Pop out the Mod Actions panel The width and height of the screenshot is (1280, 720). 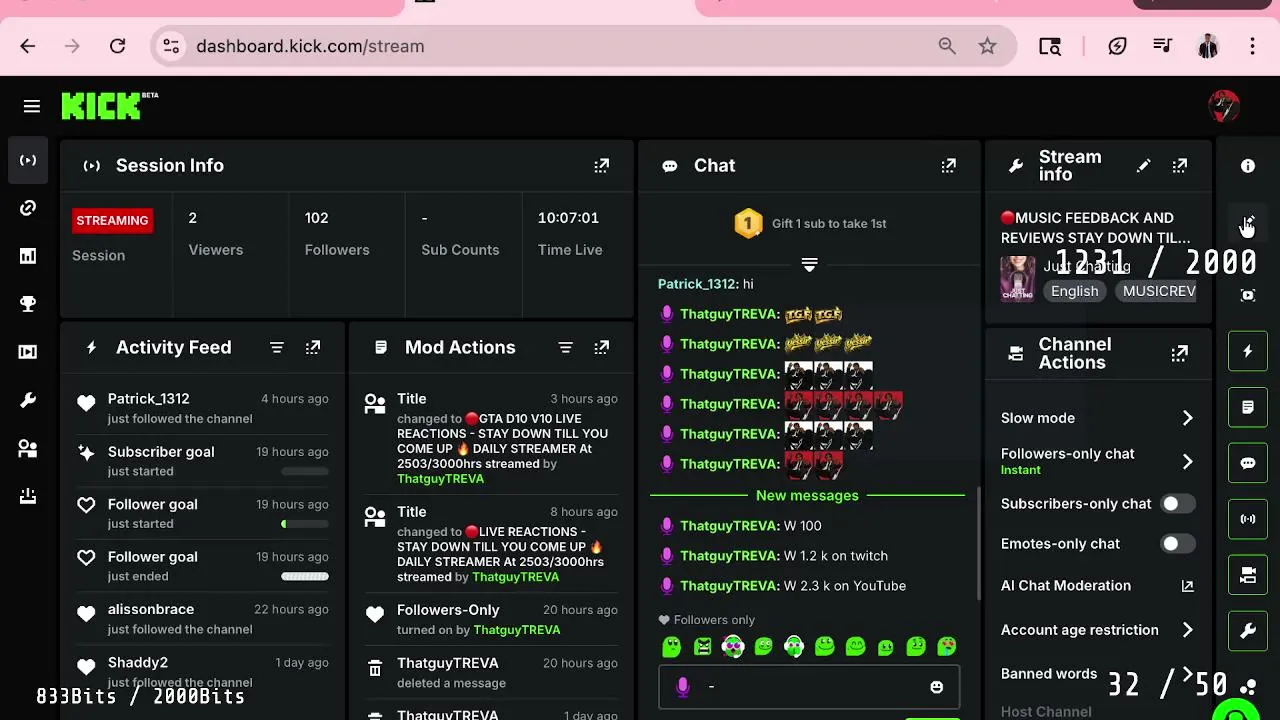602,347
